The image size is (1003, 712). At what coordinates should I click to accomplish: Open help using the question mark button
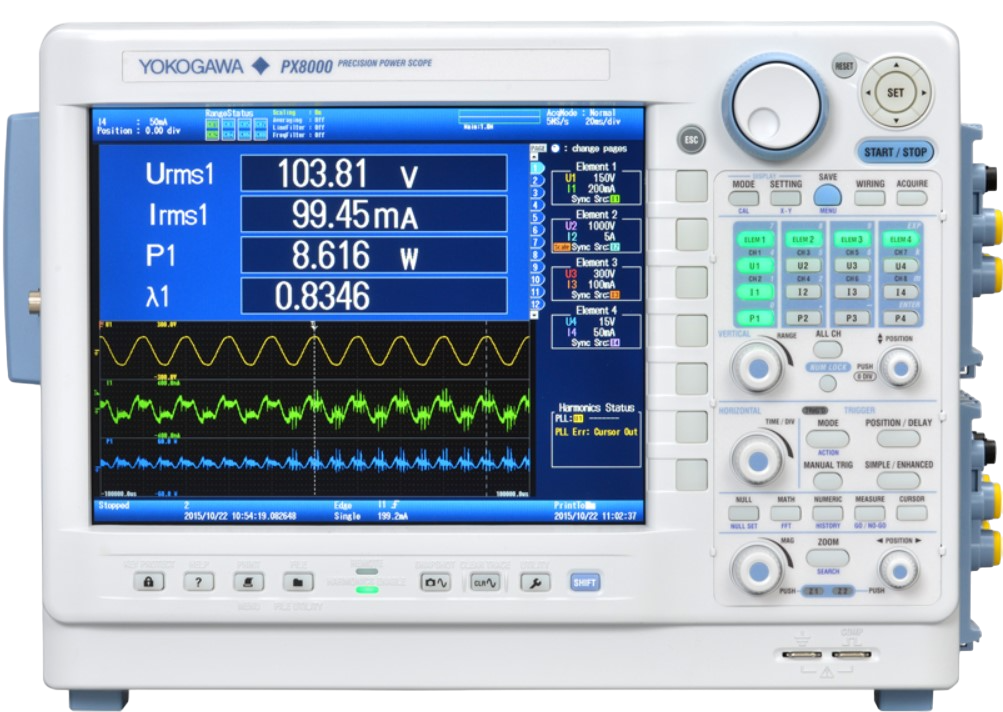point(197,582)
